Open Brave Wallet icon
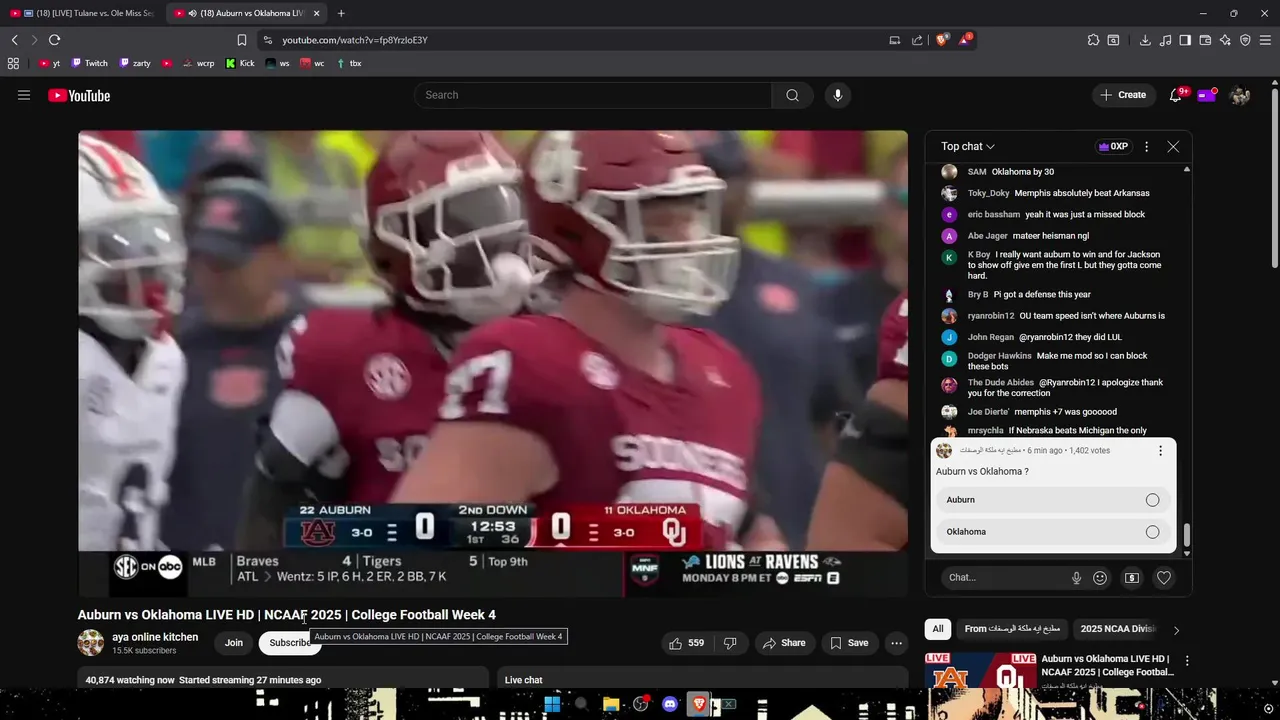This screenshot has width=1280, height=720. (1205, 40)
